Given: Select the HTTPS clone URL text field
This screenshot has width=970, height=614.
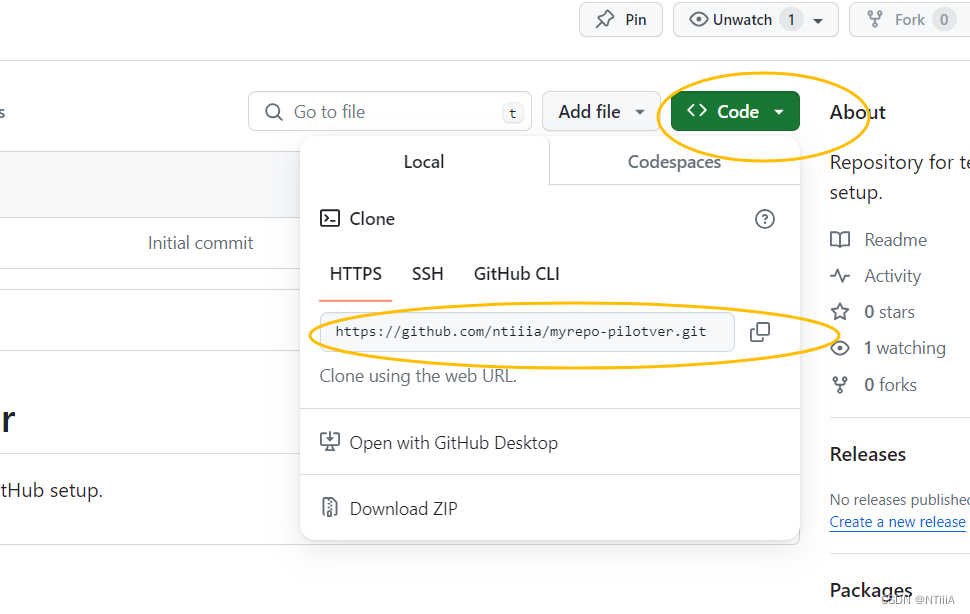Looking at the screenshot, I should pos(527,332).
